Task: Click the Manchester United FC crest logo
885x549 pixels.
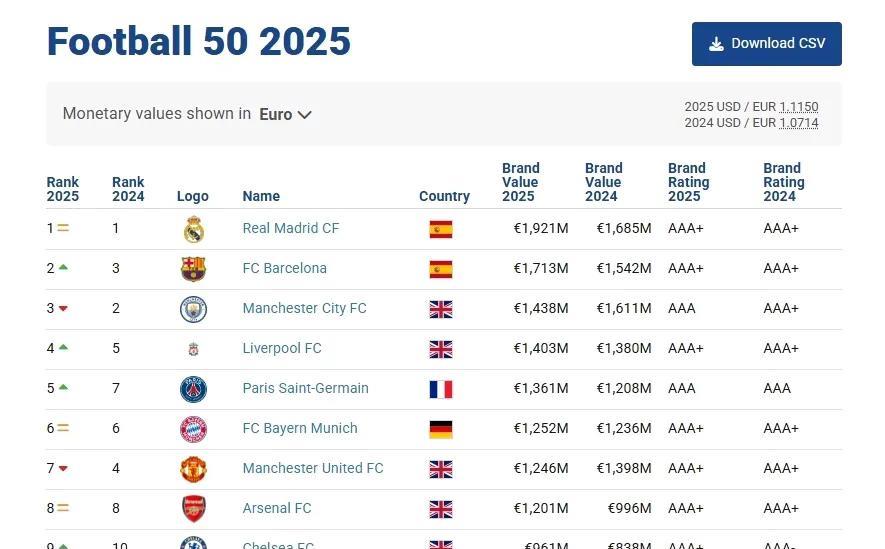Action: point(193,469)
